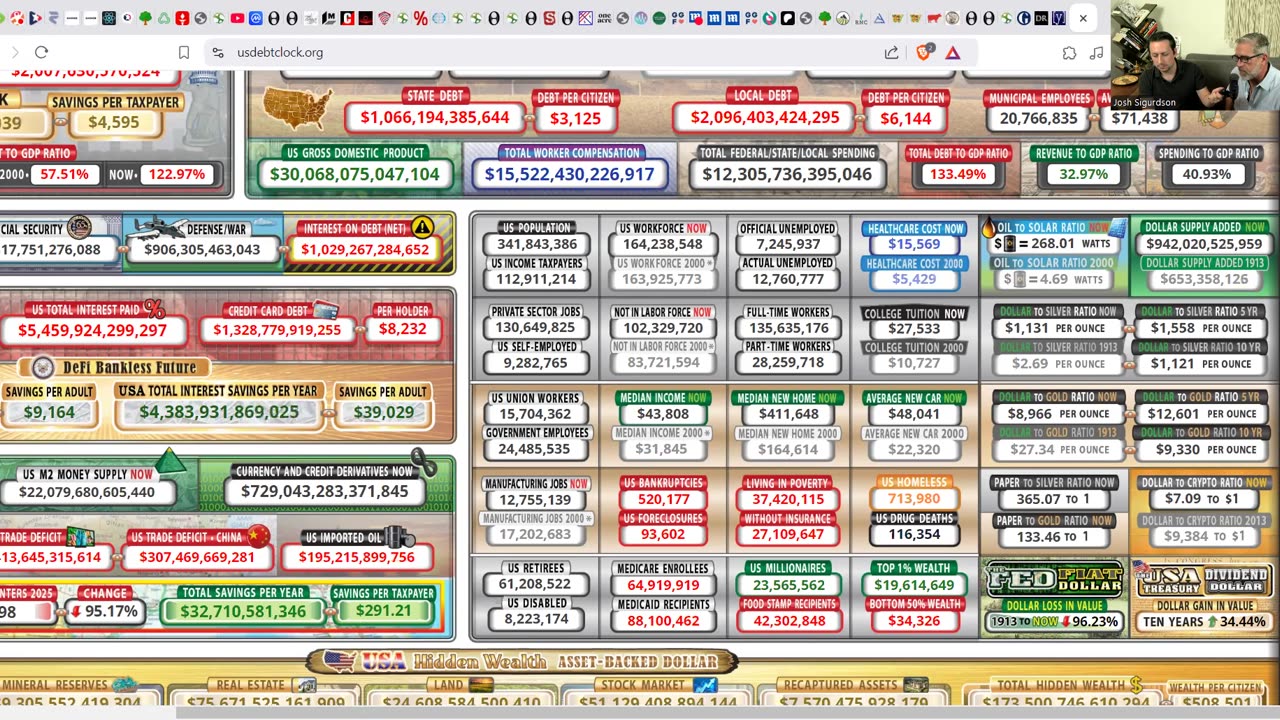1280x720 pixels.
Task: Click the US Population value 341,843,386
Action: coord(538,245)
